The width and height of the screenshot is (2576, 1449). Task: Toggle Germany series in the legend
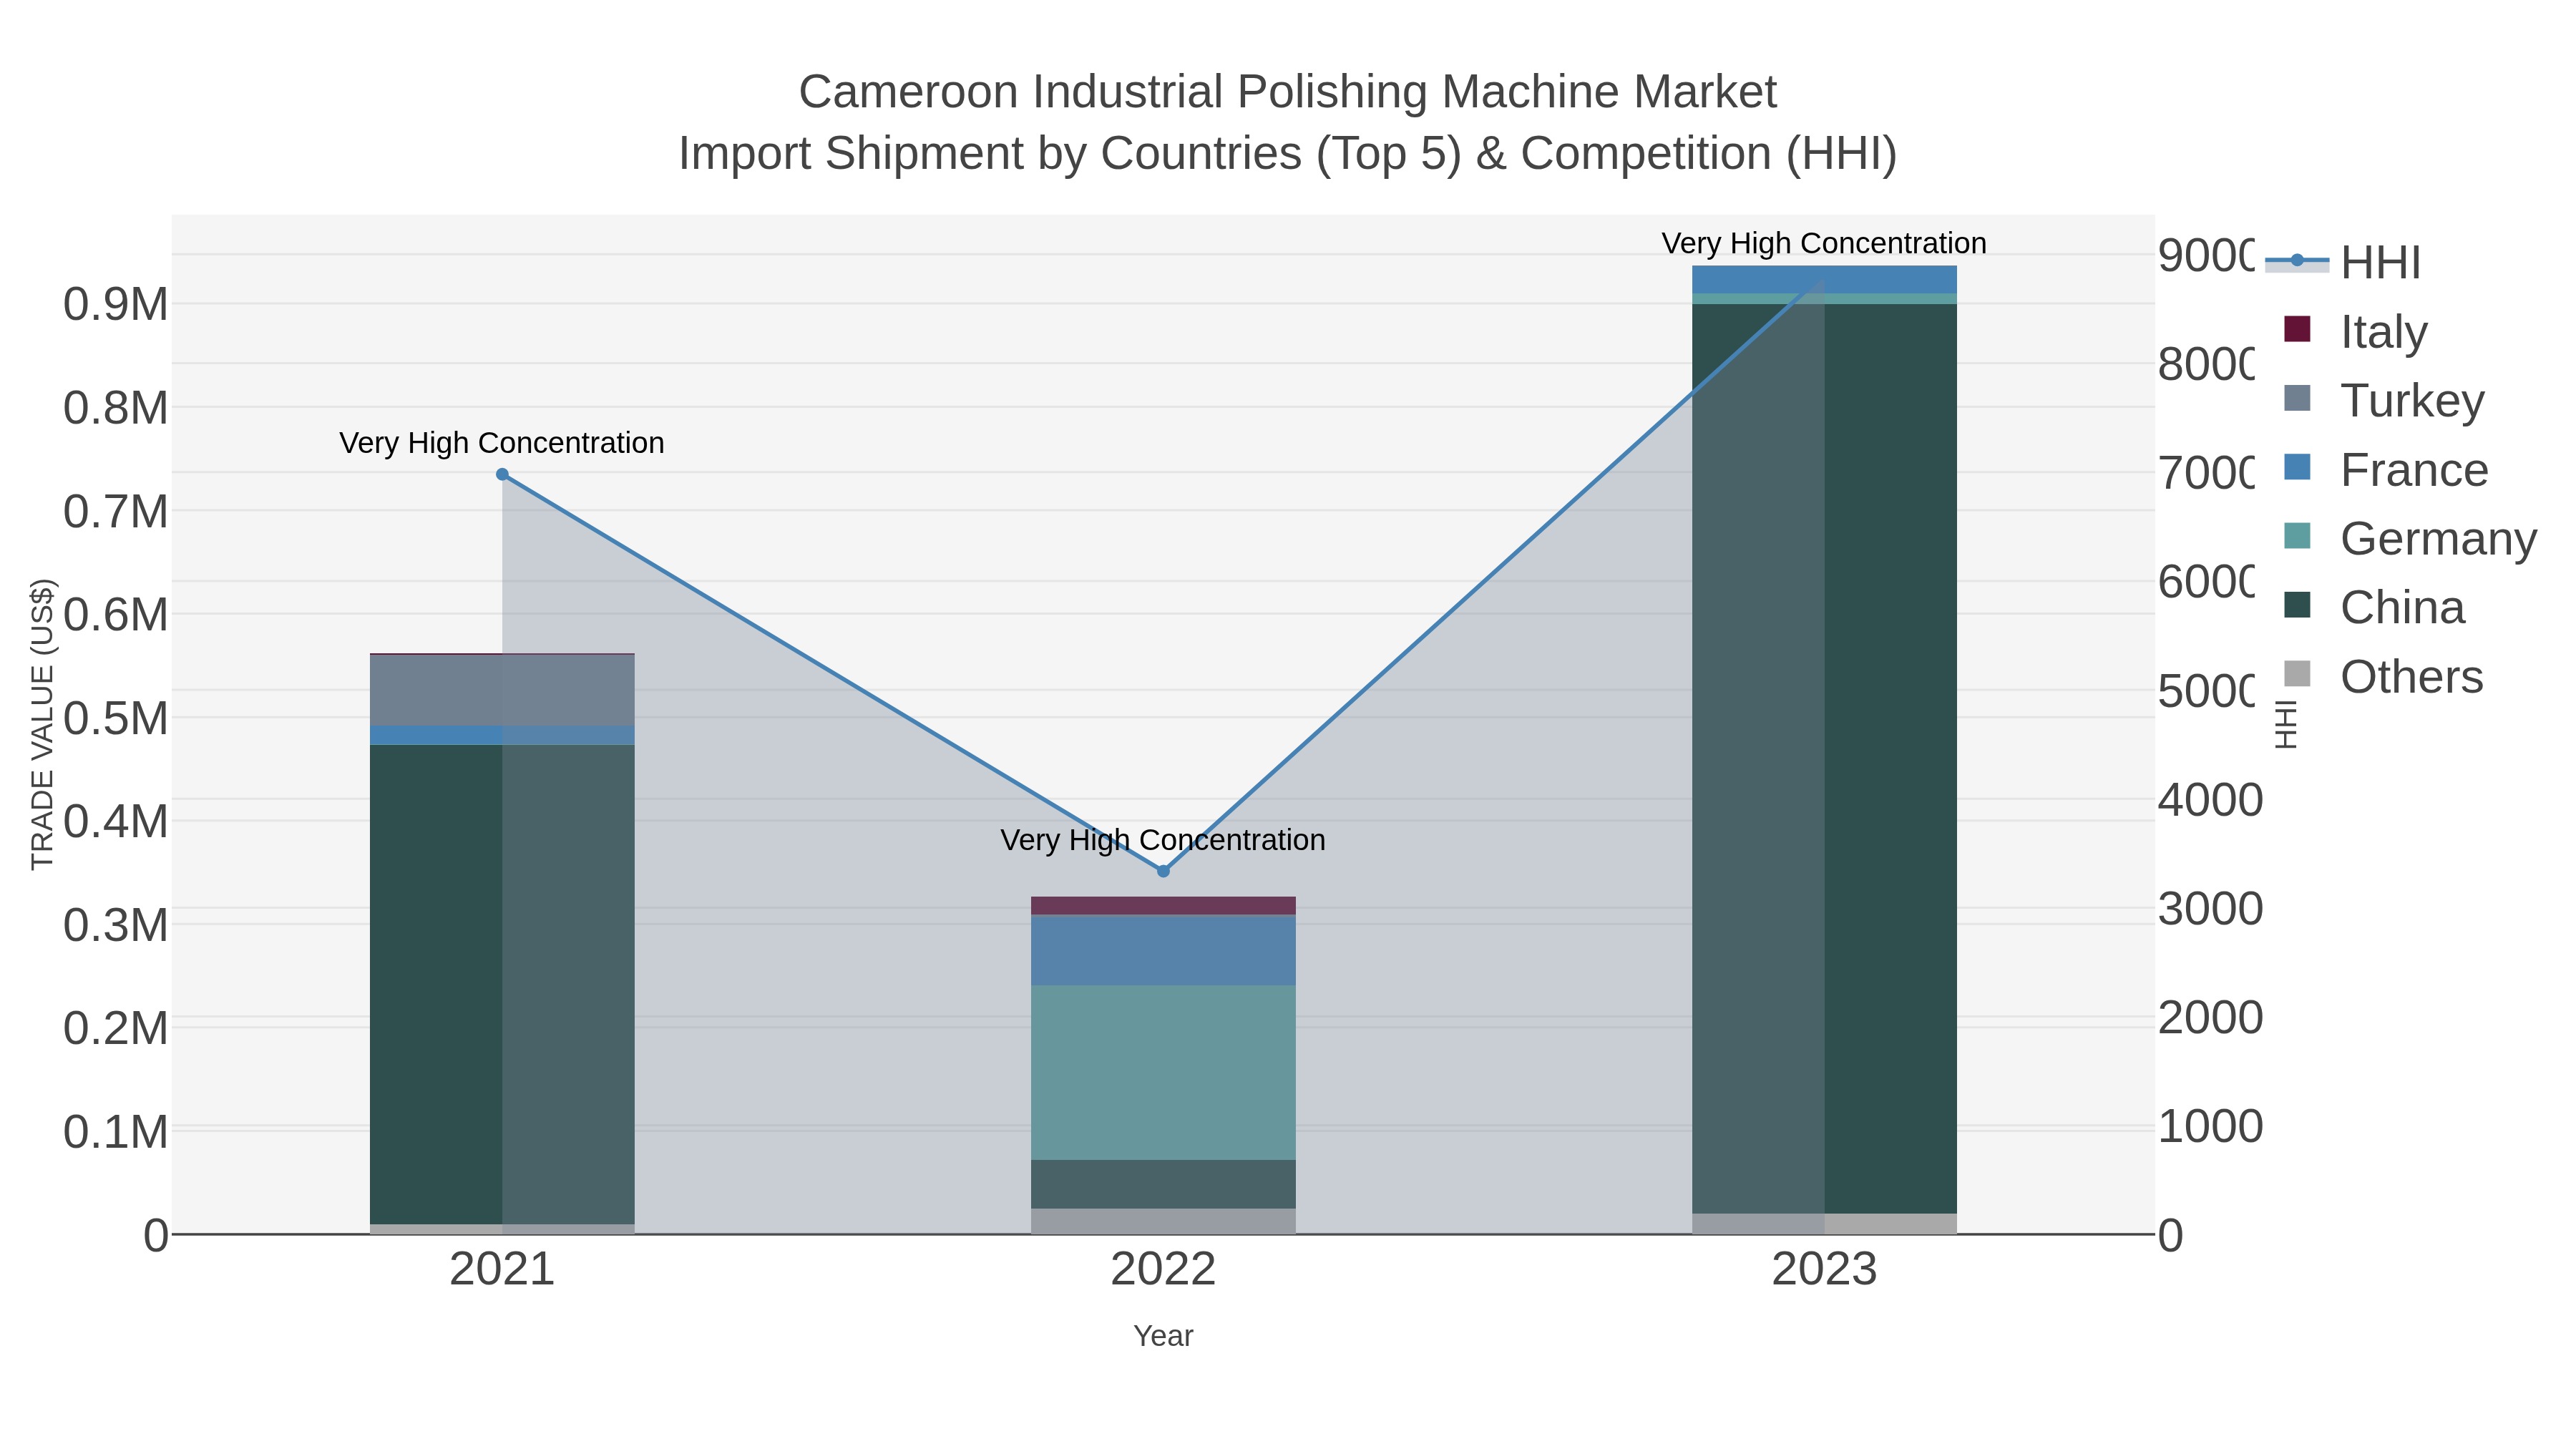coord(2410,538)
